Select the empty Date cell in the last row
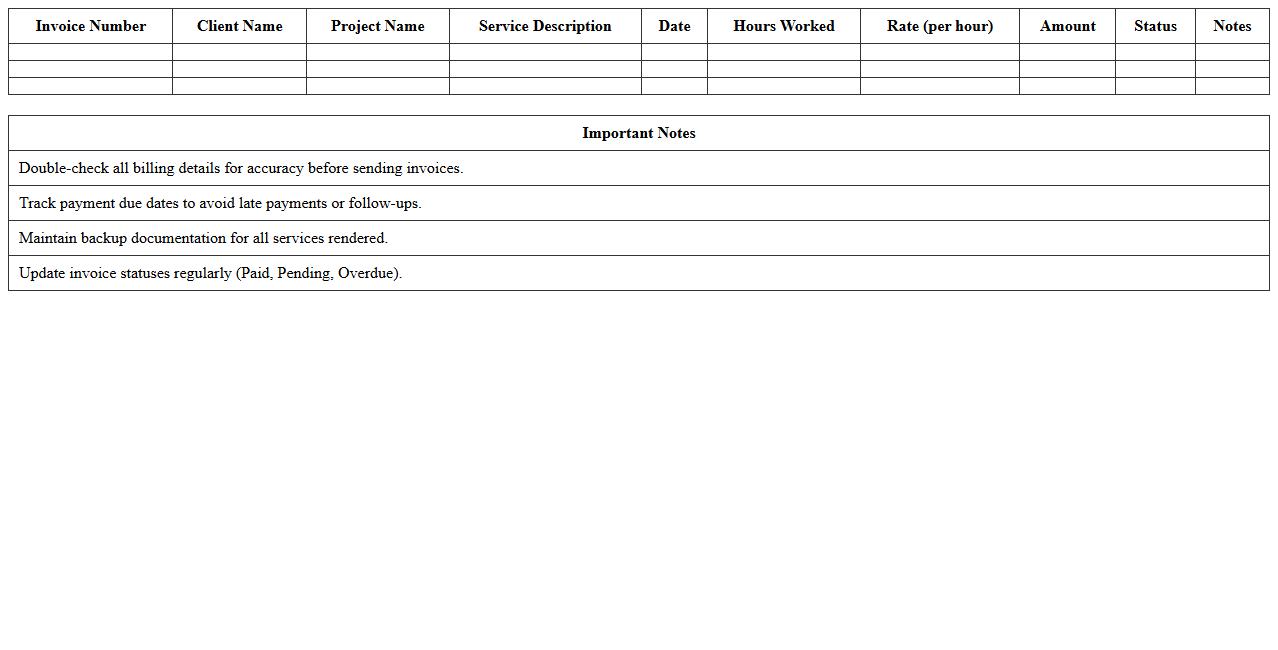The image size is (1278, 650). coord(674,87)
